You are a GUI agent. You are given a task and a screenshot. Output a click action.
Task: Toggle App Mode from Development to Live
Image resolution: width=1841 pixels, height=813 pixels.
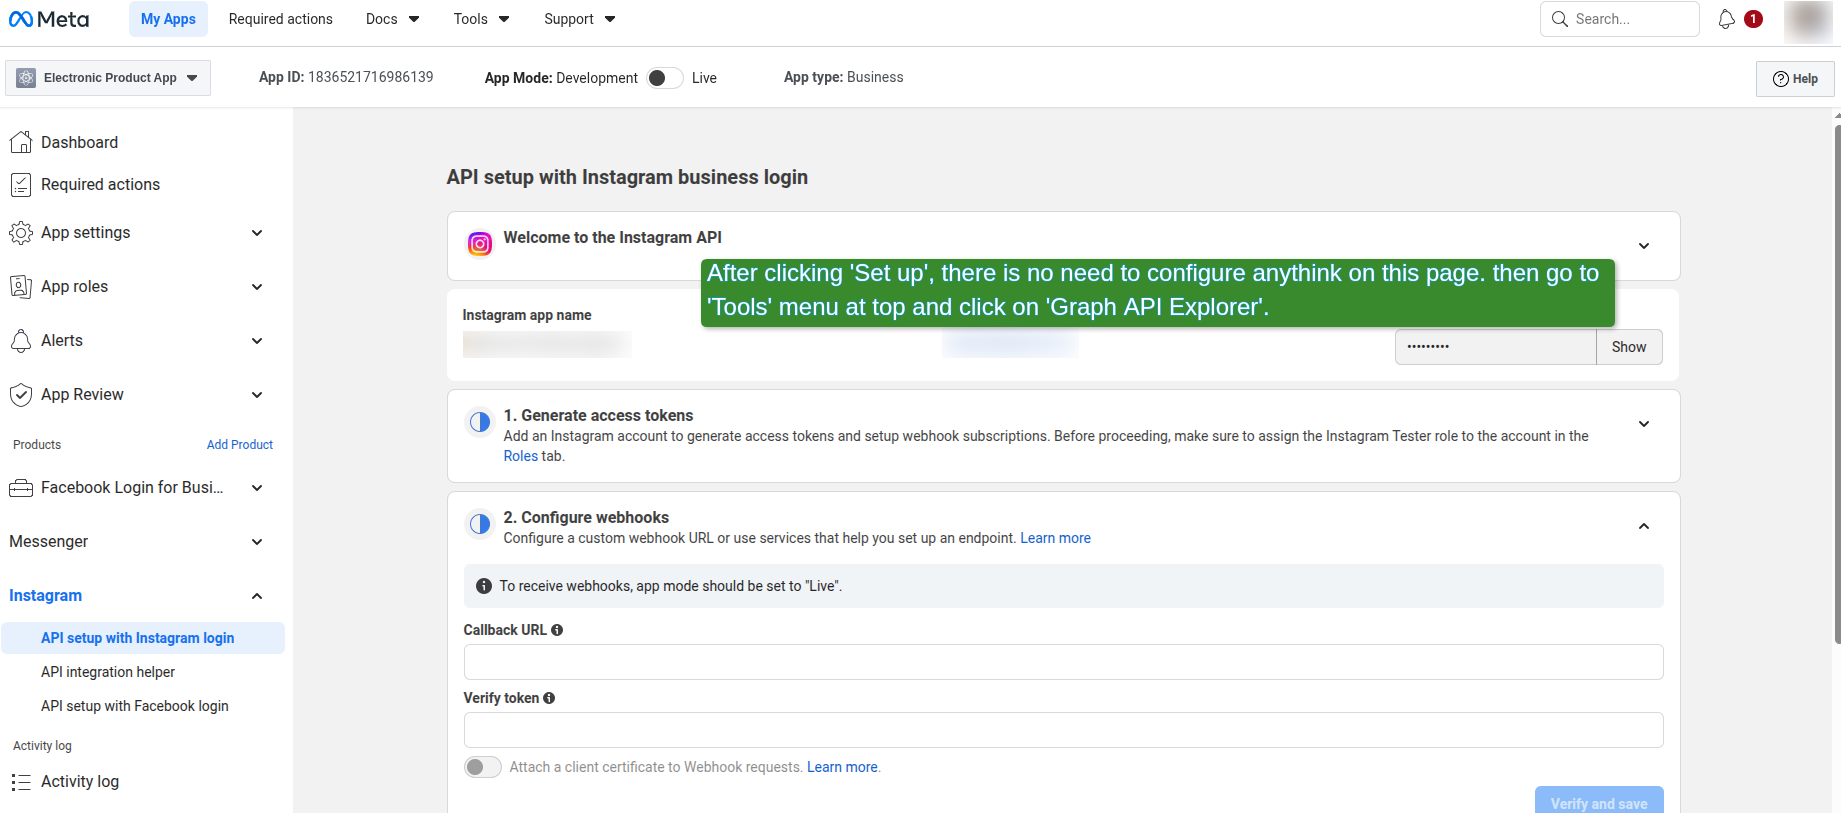point(664,78)
